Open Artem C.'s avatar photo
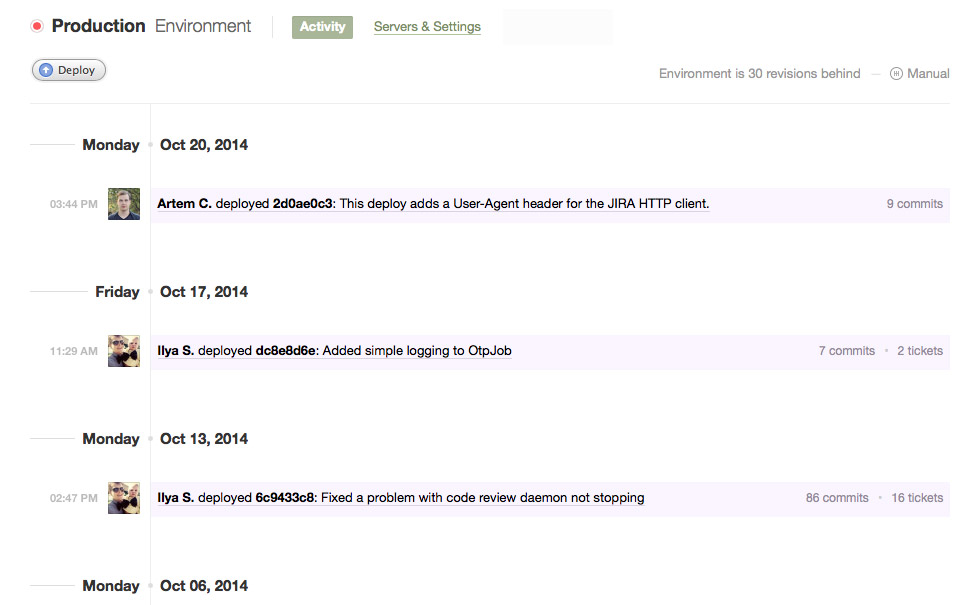 point(124,204)
